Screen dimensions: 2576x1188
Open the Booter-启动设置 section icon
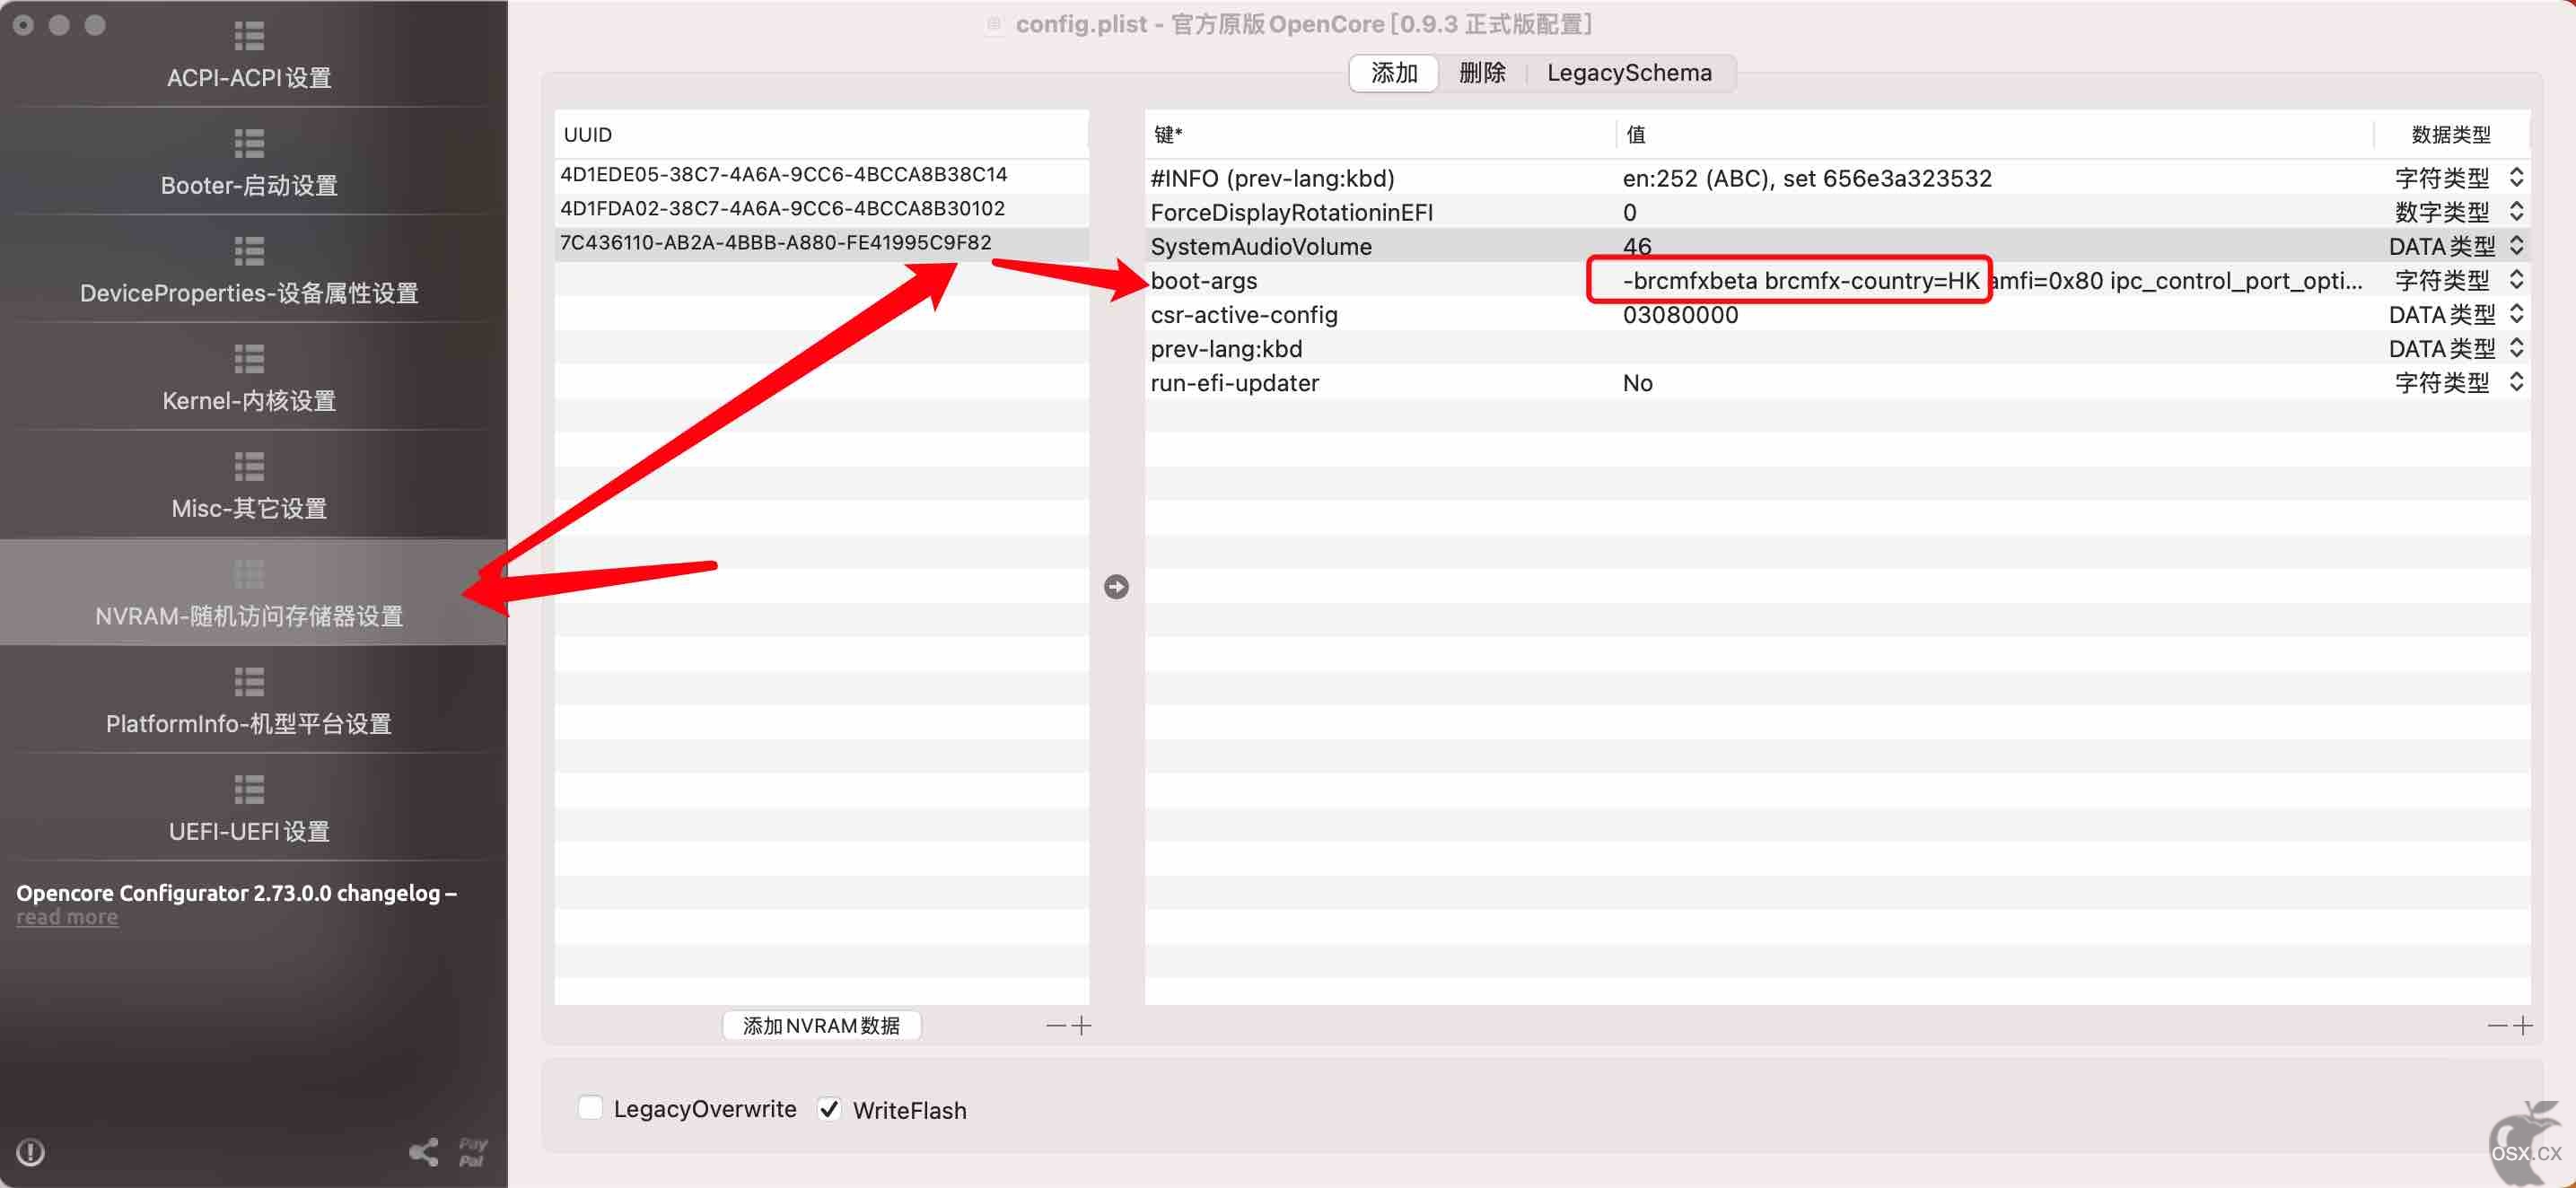click(249, 144)
